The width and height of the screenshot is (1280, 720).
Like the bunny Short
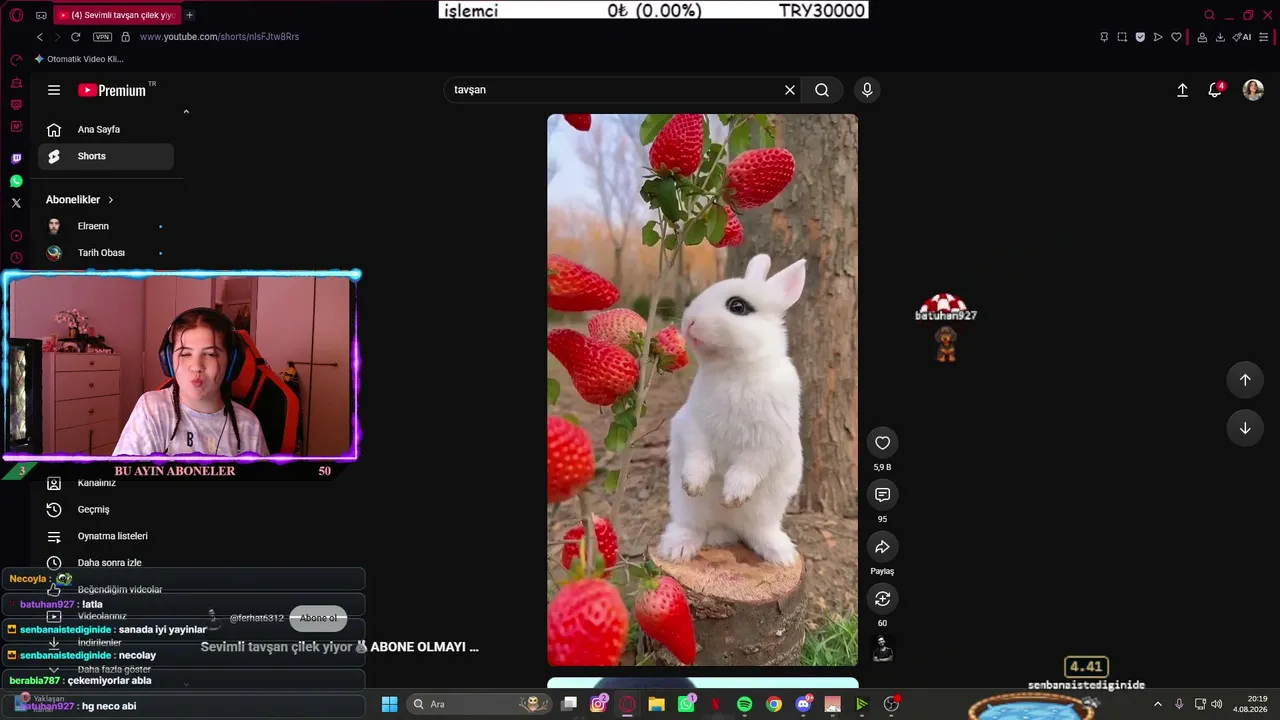coord(882,443)
